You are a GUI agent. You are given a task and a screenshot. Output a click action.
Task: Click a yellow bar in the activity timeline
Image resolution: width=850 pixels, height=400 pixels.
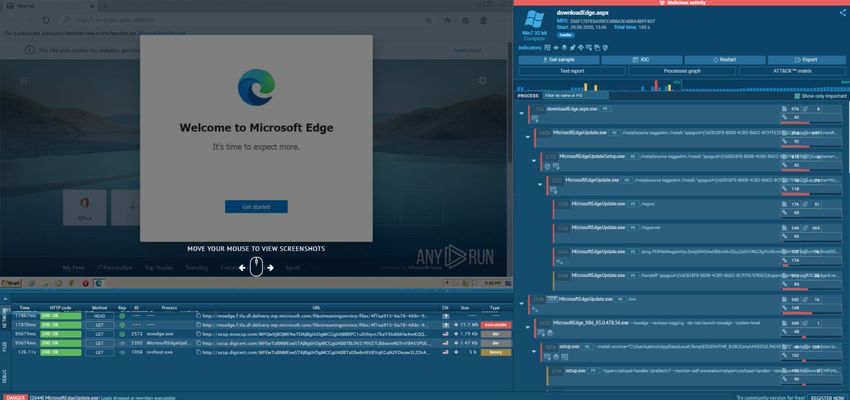coord(586,87)
